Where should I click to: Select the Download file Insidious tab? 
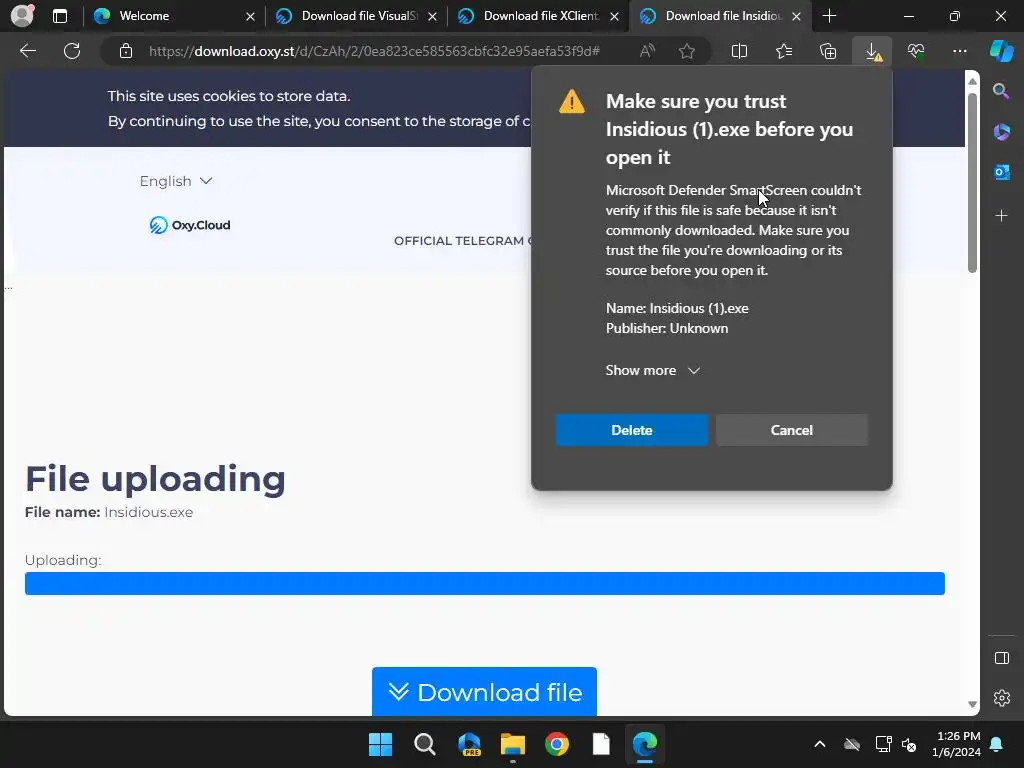[718, 16]
